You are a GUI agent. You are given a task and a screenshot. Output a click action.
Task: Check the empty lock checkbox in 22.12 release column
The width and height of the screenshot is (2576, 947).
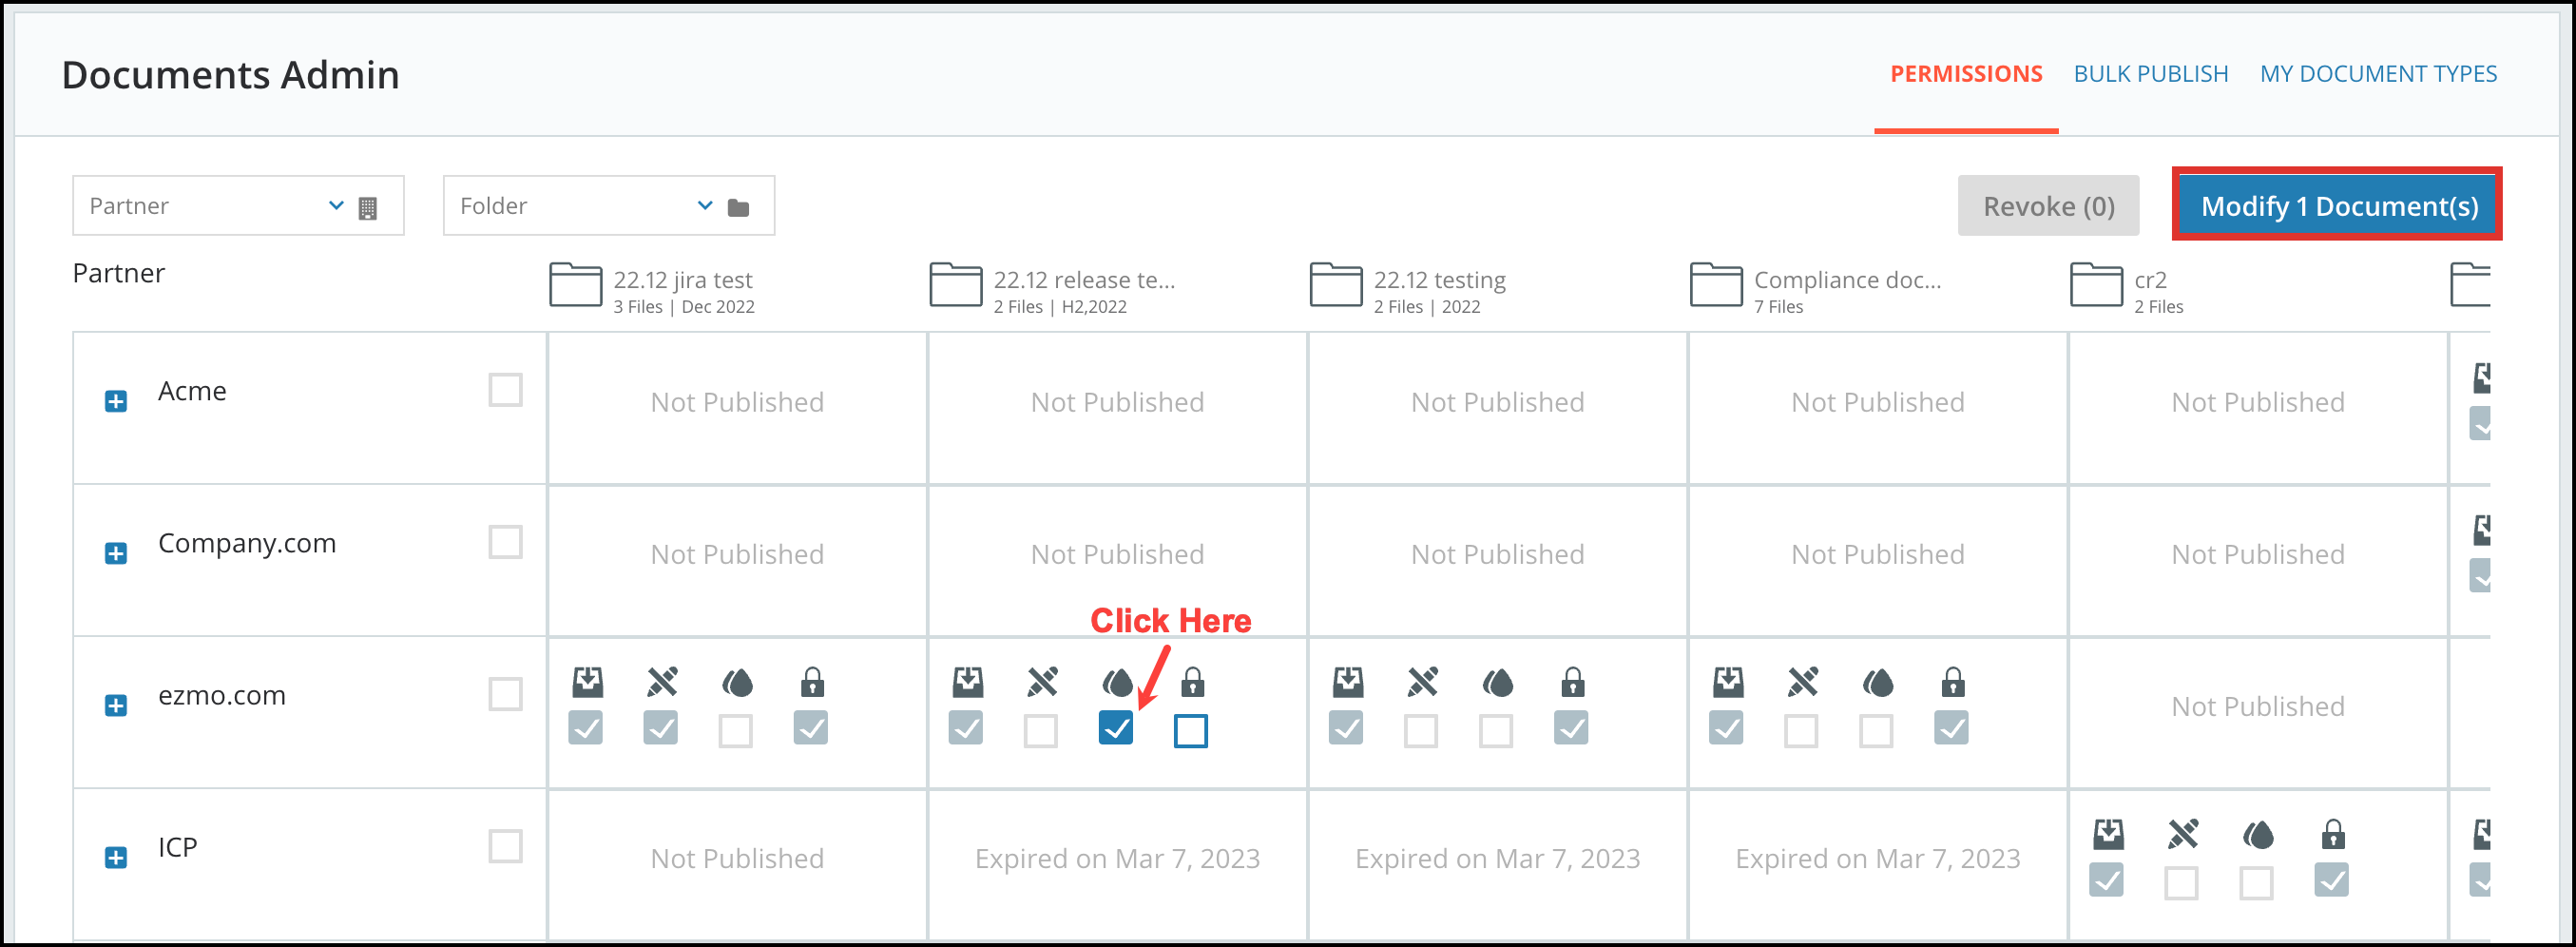click(1190, 730)
